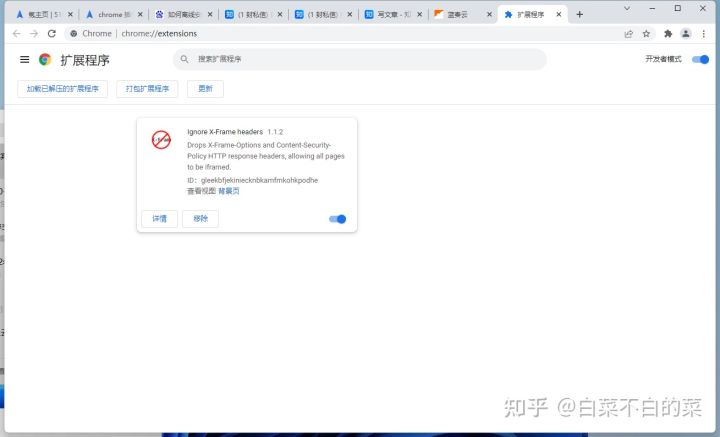The height and width of the screenshot is (437, 720).
Task: Click the site info icon before Chrome
Action: tap(73, 34)
